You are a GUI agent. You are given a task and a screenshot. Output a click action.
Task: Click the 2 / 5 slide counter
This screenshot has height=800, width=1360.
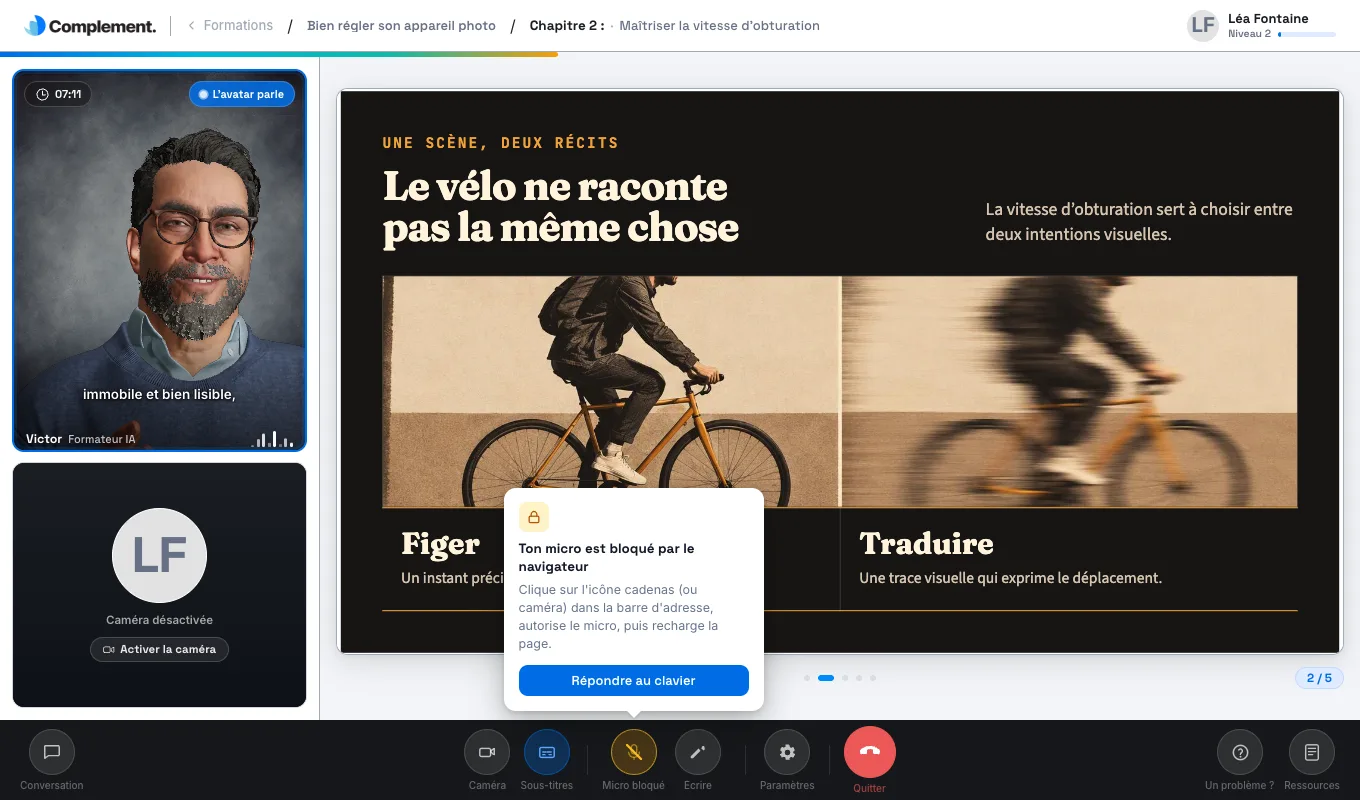point(1319,678)
